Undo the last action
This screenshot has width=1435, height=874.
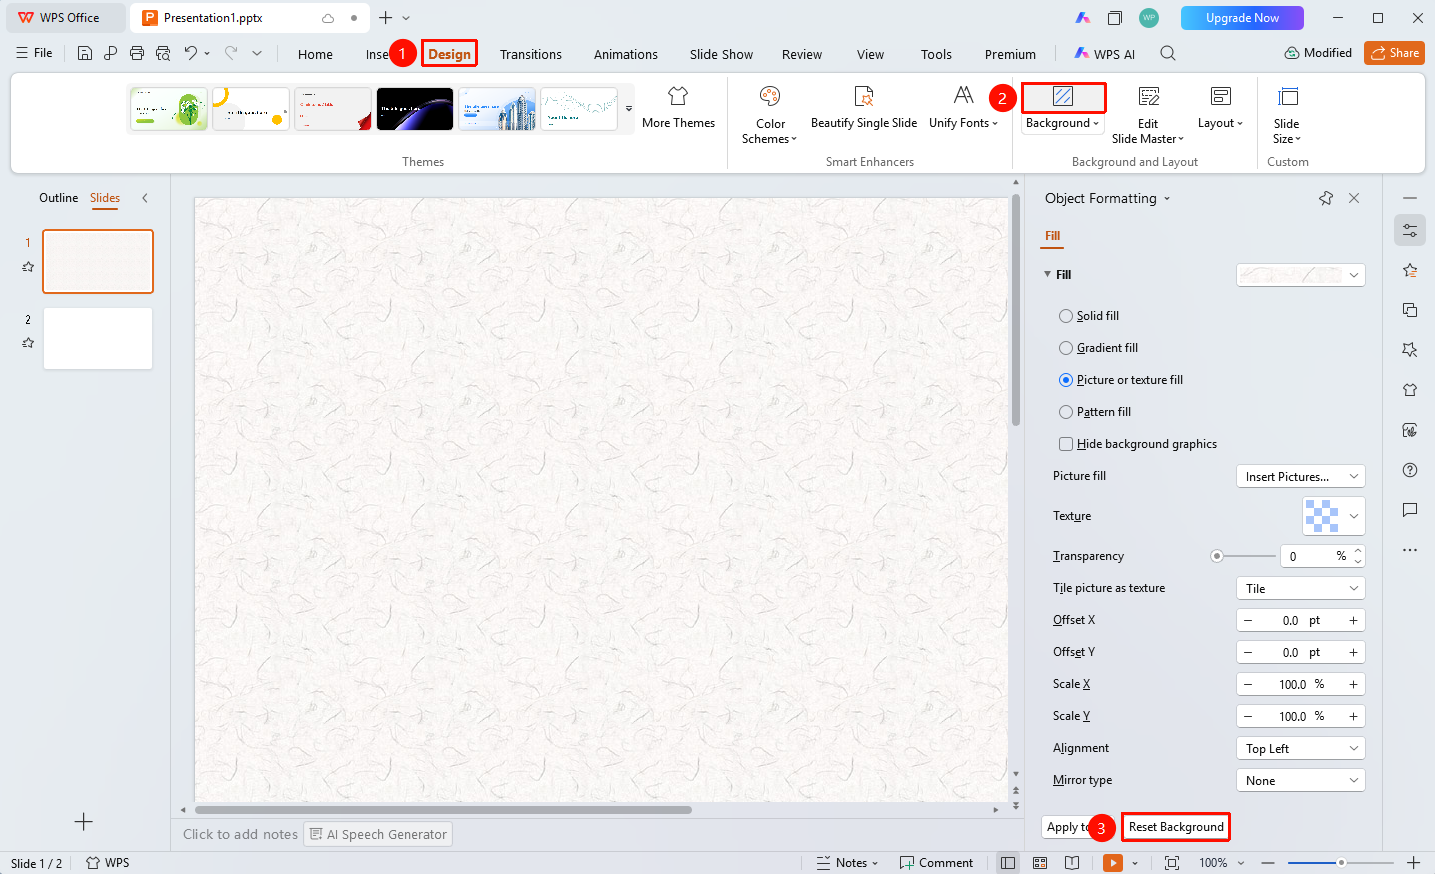(190, 53)
